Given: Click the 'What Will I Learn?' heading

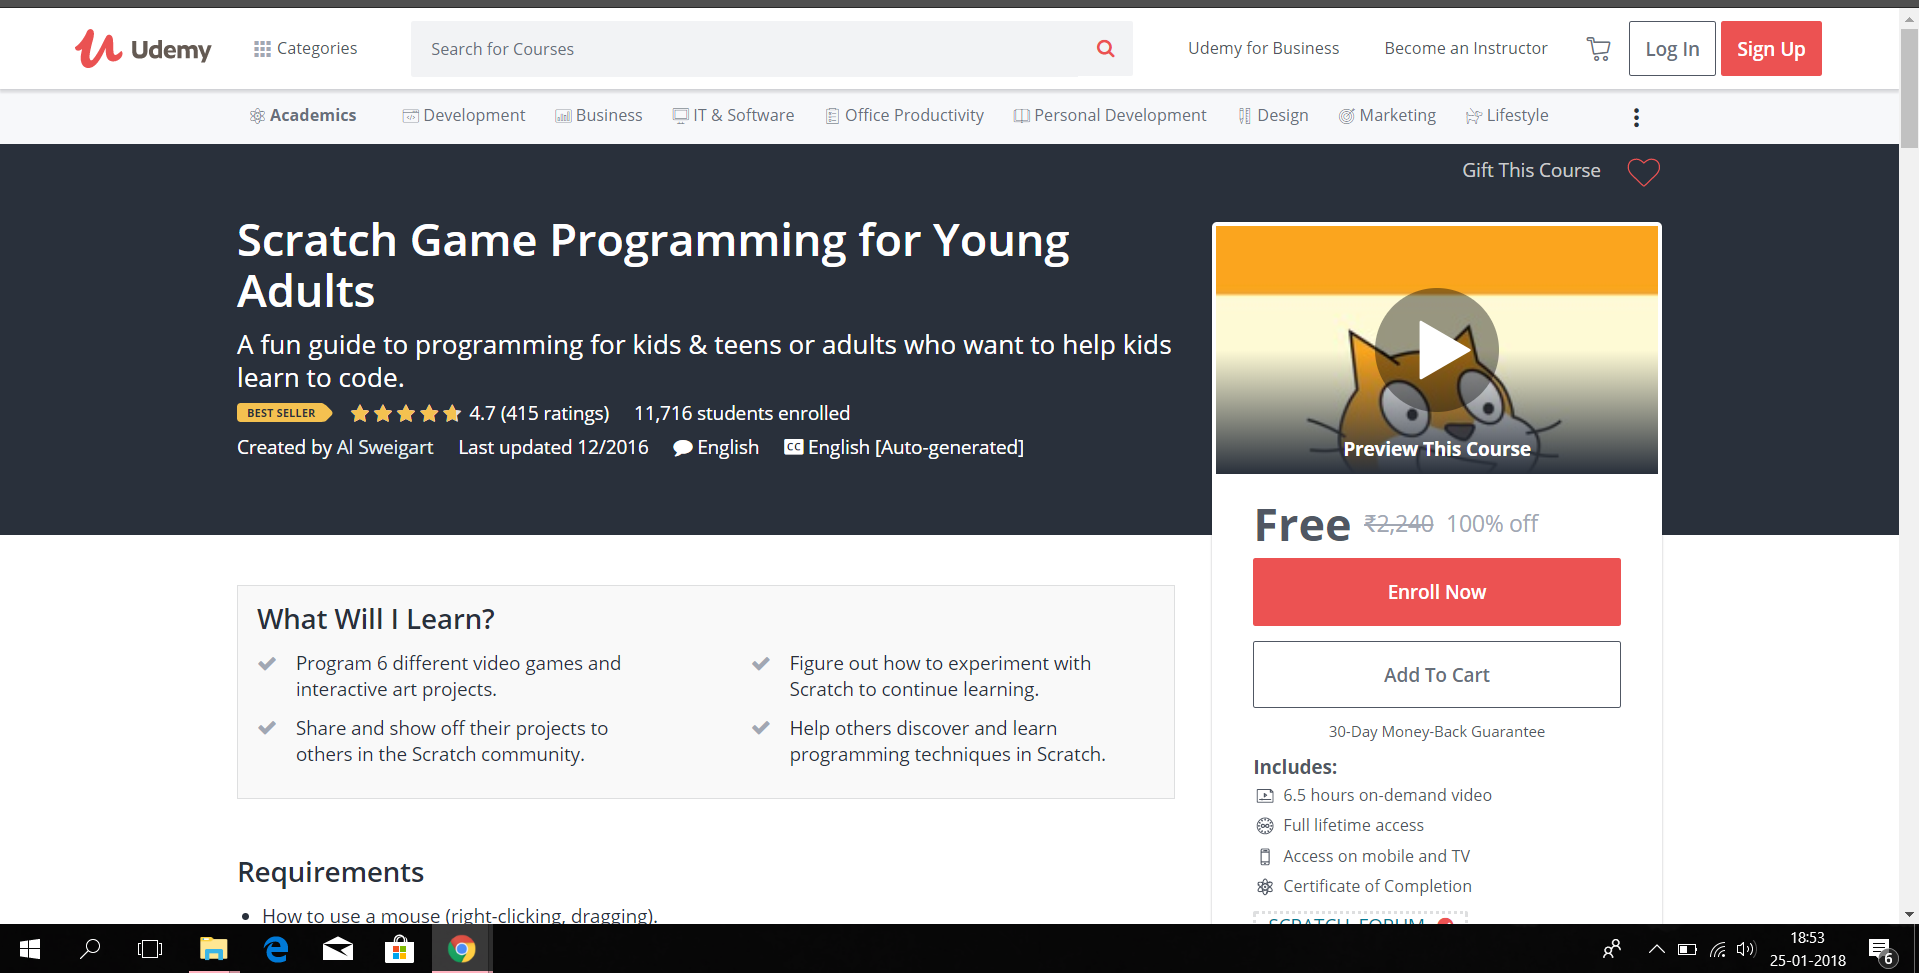Looking at the screenshot, I should click(x=376, y=620).
